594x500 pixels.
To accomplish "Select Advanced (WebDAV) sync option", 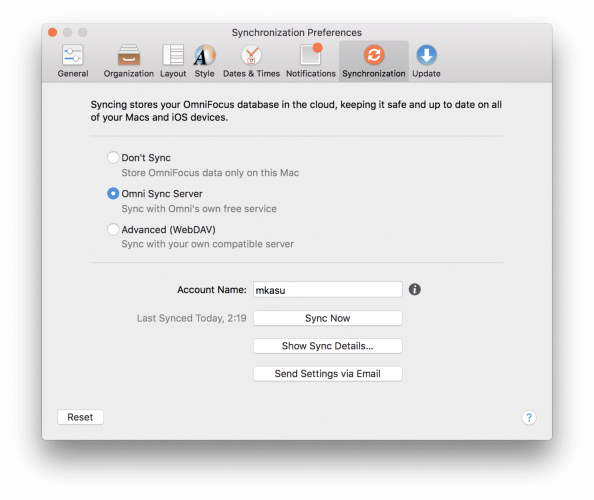I will pyautogui.click(x=113, y=229).
